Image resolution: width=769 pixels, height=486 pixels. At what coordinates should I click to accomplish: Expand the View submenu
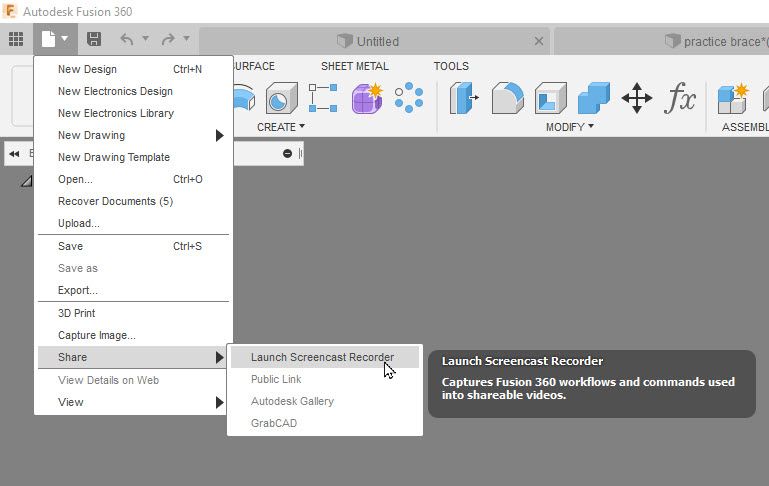click(133, 403)
